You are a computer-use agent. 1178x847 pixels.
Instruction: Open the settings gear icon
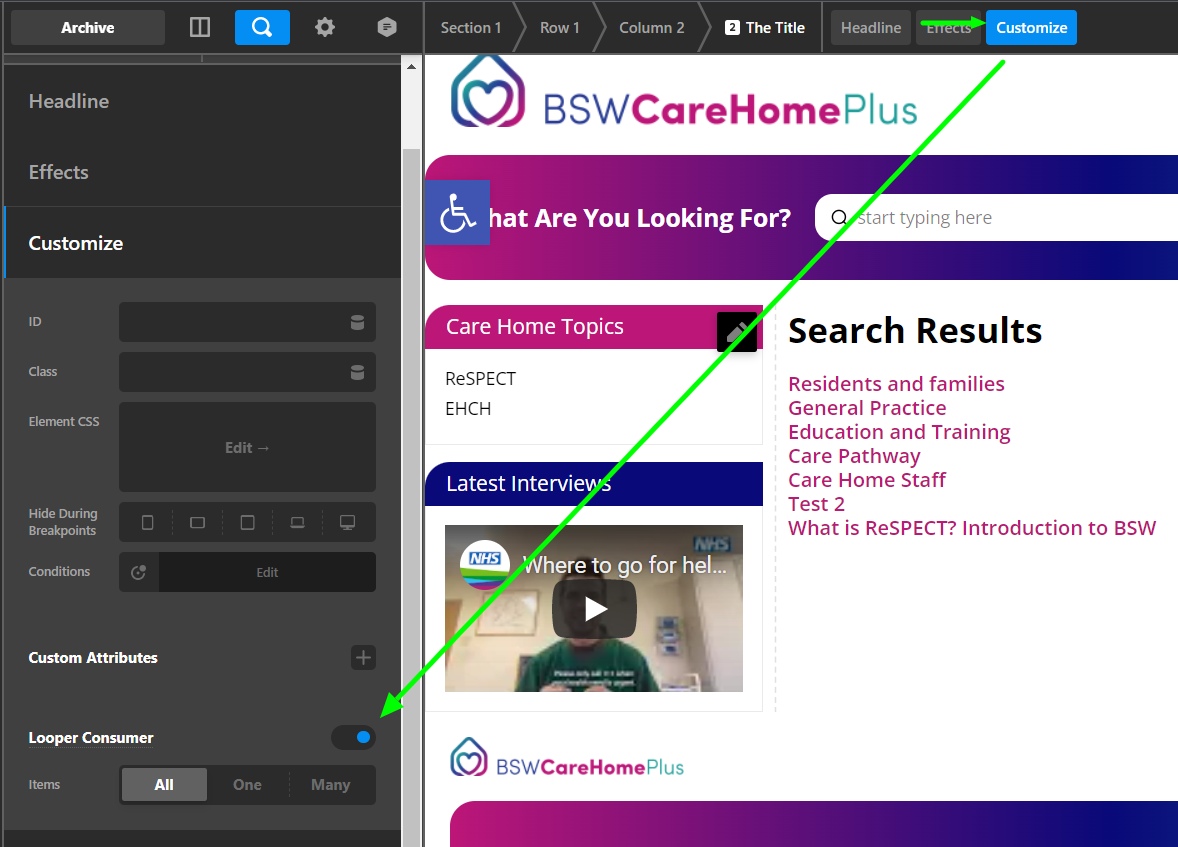point(325,28)
